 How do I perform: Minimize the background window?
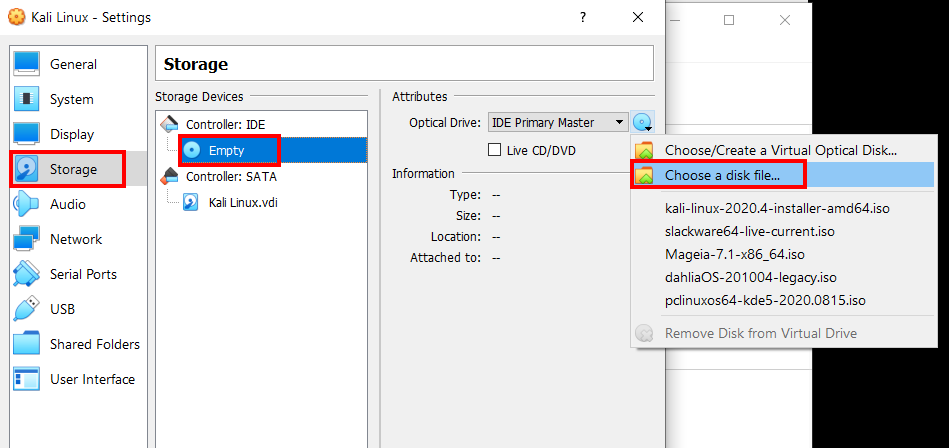[x=674, y=20]
